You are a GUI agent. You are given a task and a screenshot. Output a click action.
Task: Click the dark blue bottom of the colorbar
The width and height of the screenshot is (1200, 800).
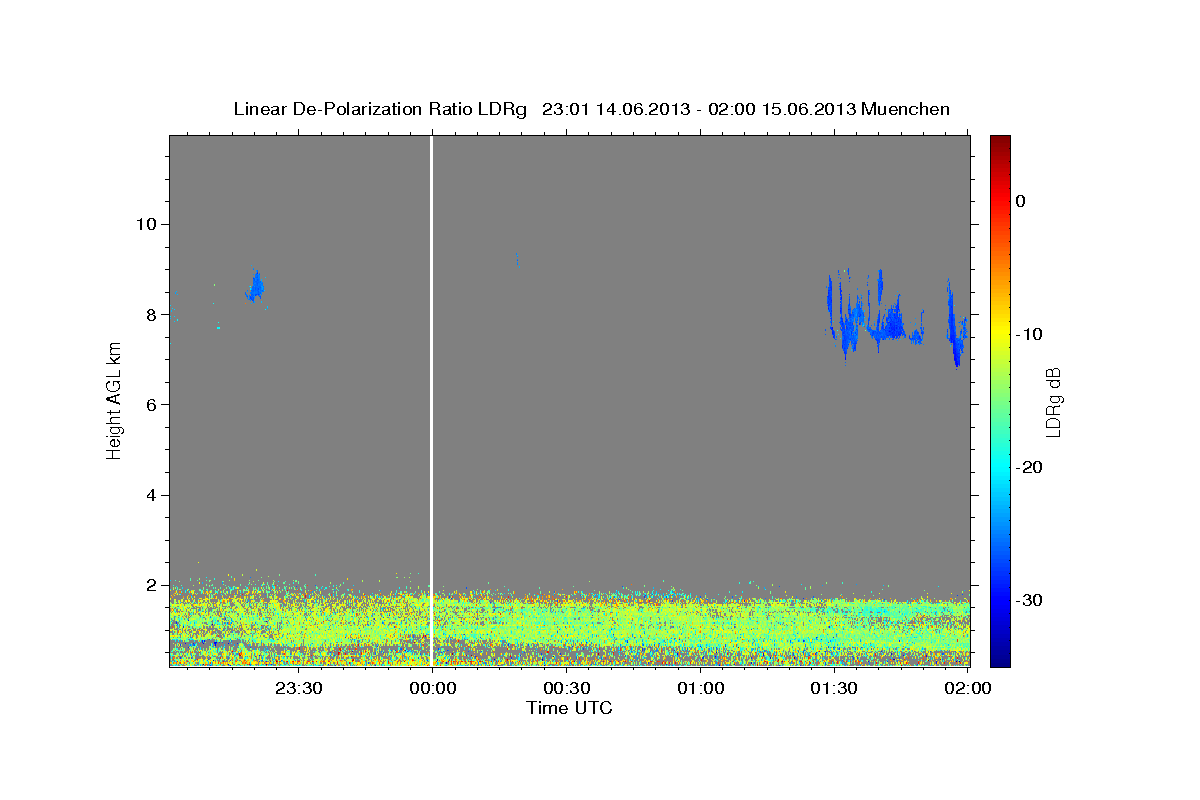pyautogui.click(x=1000, y=657)
